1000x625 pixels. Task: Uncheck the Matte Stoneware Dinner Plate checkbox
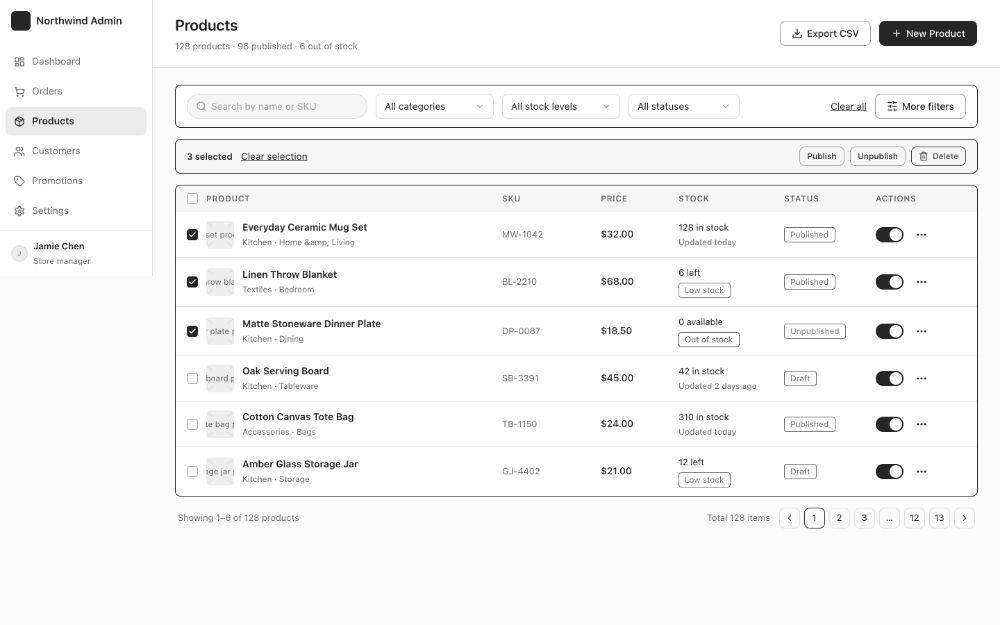[x=192, y=331]
